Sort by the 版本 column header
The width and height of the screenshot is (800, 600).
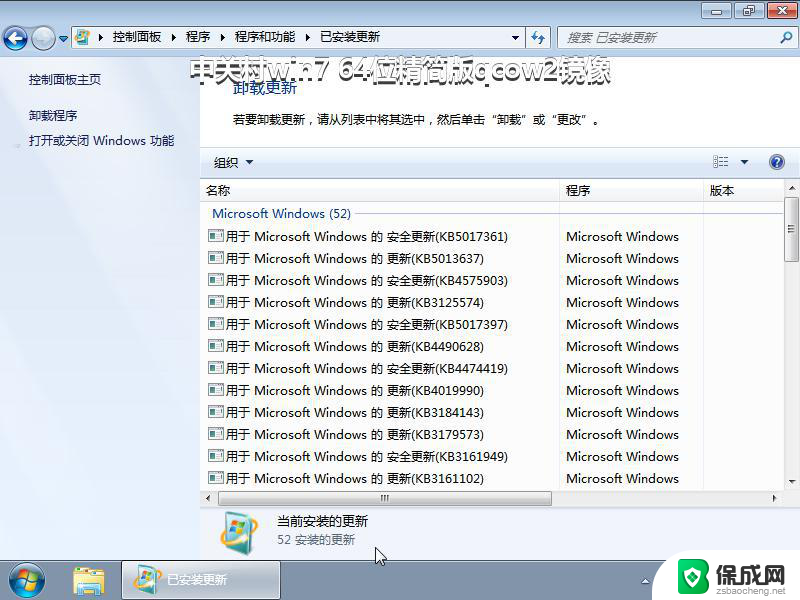(x=744, y=190)
